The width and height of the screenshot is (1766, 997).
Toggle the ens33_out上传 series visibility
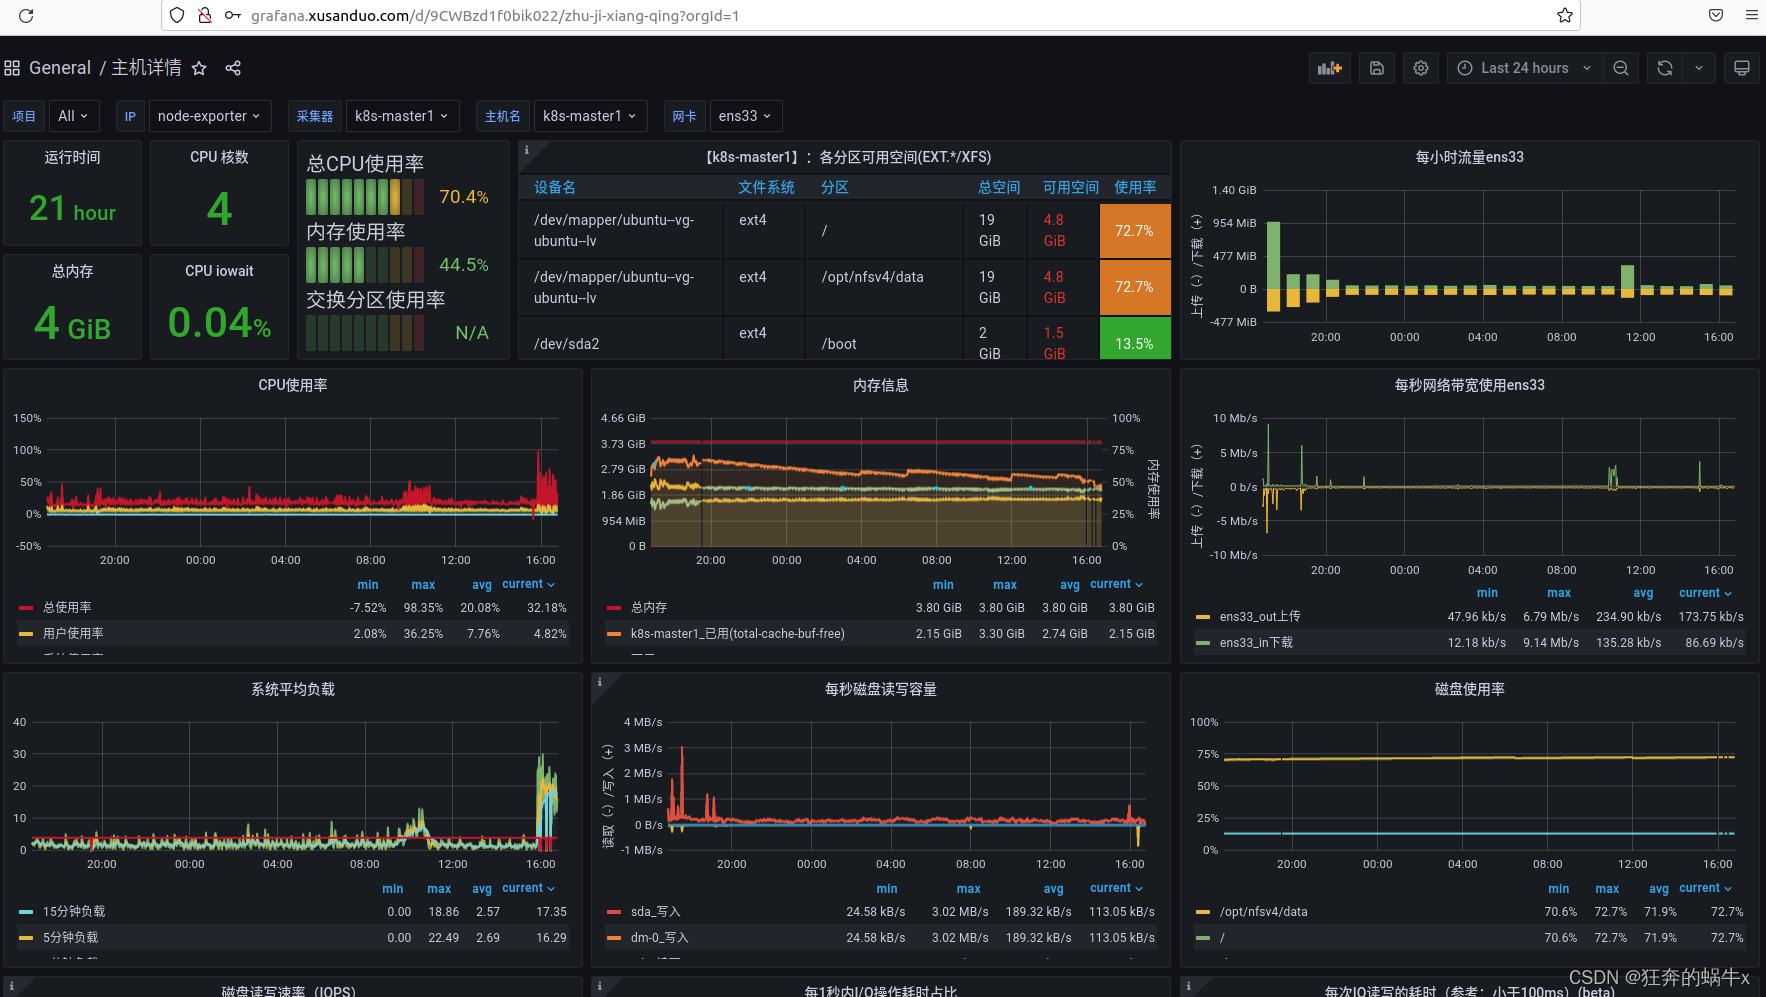tap(1260, 616)
